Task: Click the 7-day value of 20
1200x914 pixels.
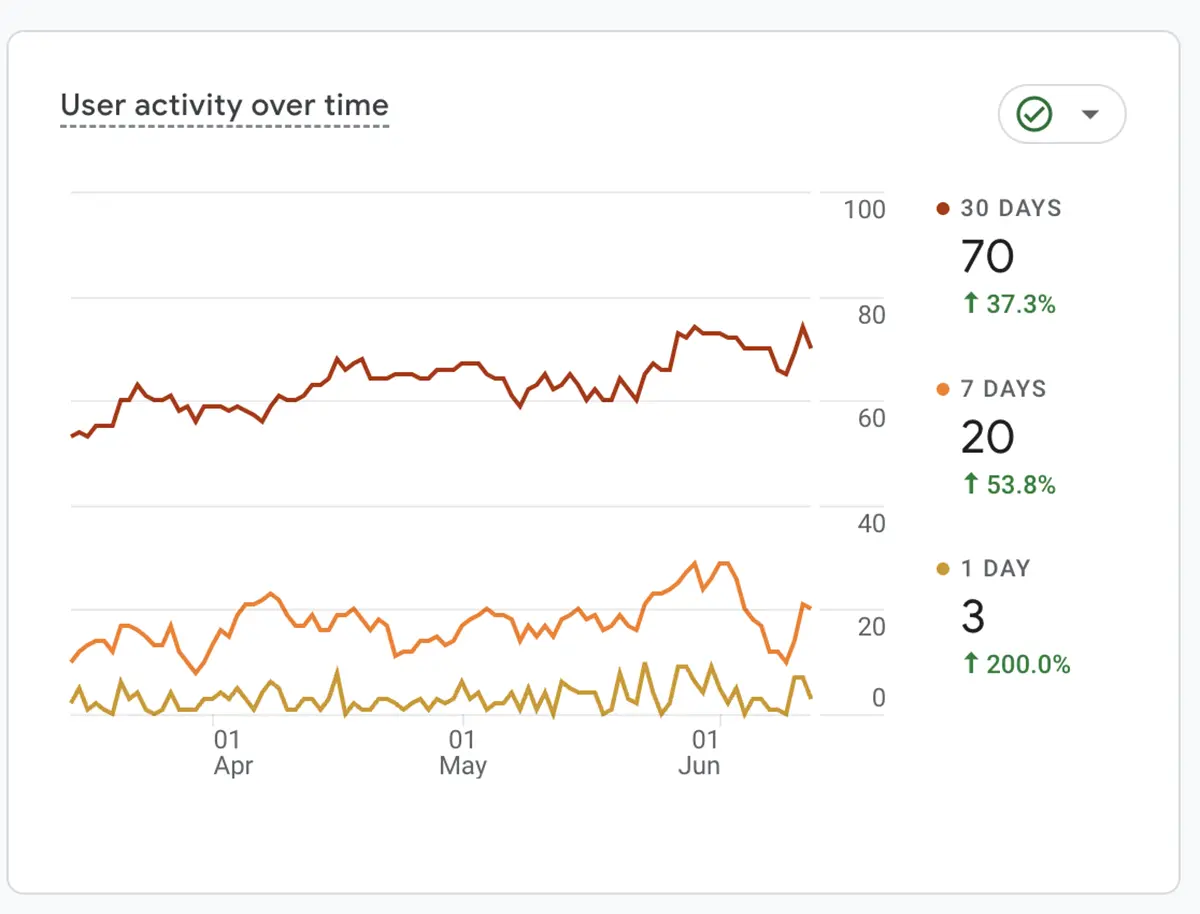Action: 987,437
